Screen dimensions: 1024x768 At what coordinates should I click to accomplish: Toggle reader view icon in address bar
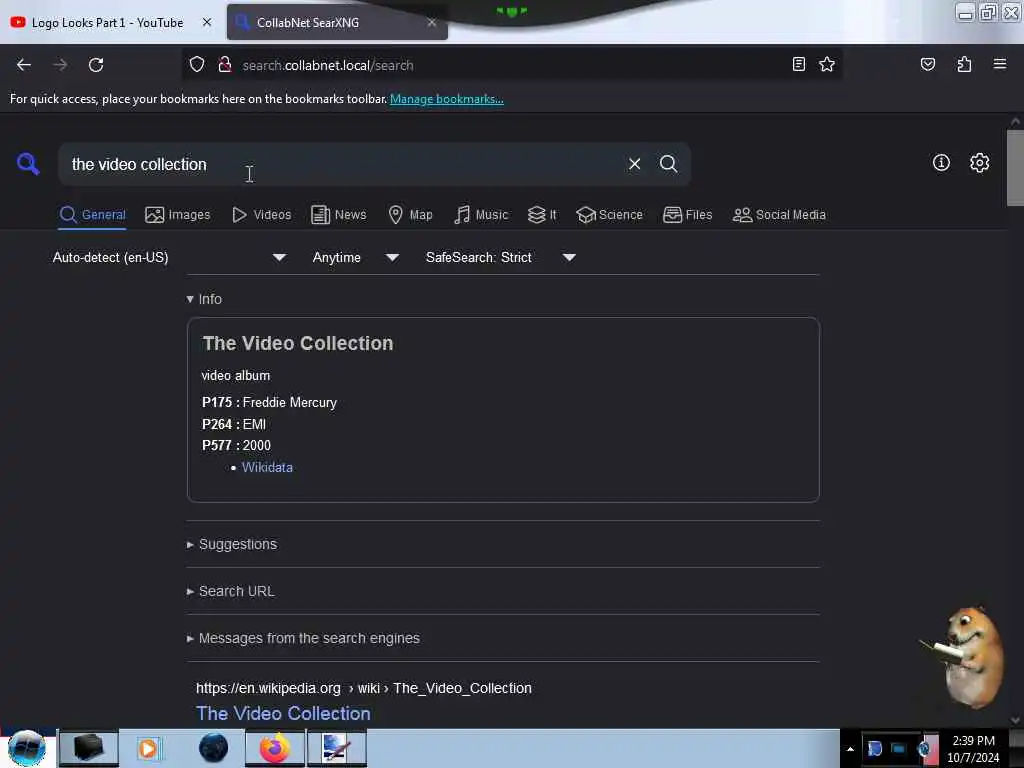click(x=799, y=64)
